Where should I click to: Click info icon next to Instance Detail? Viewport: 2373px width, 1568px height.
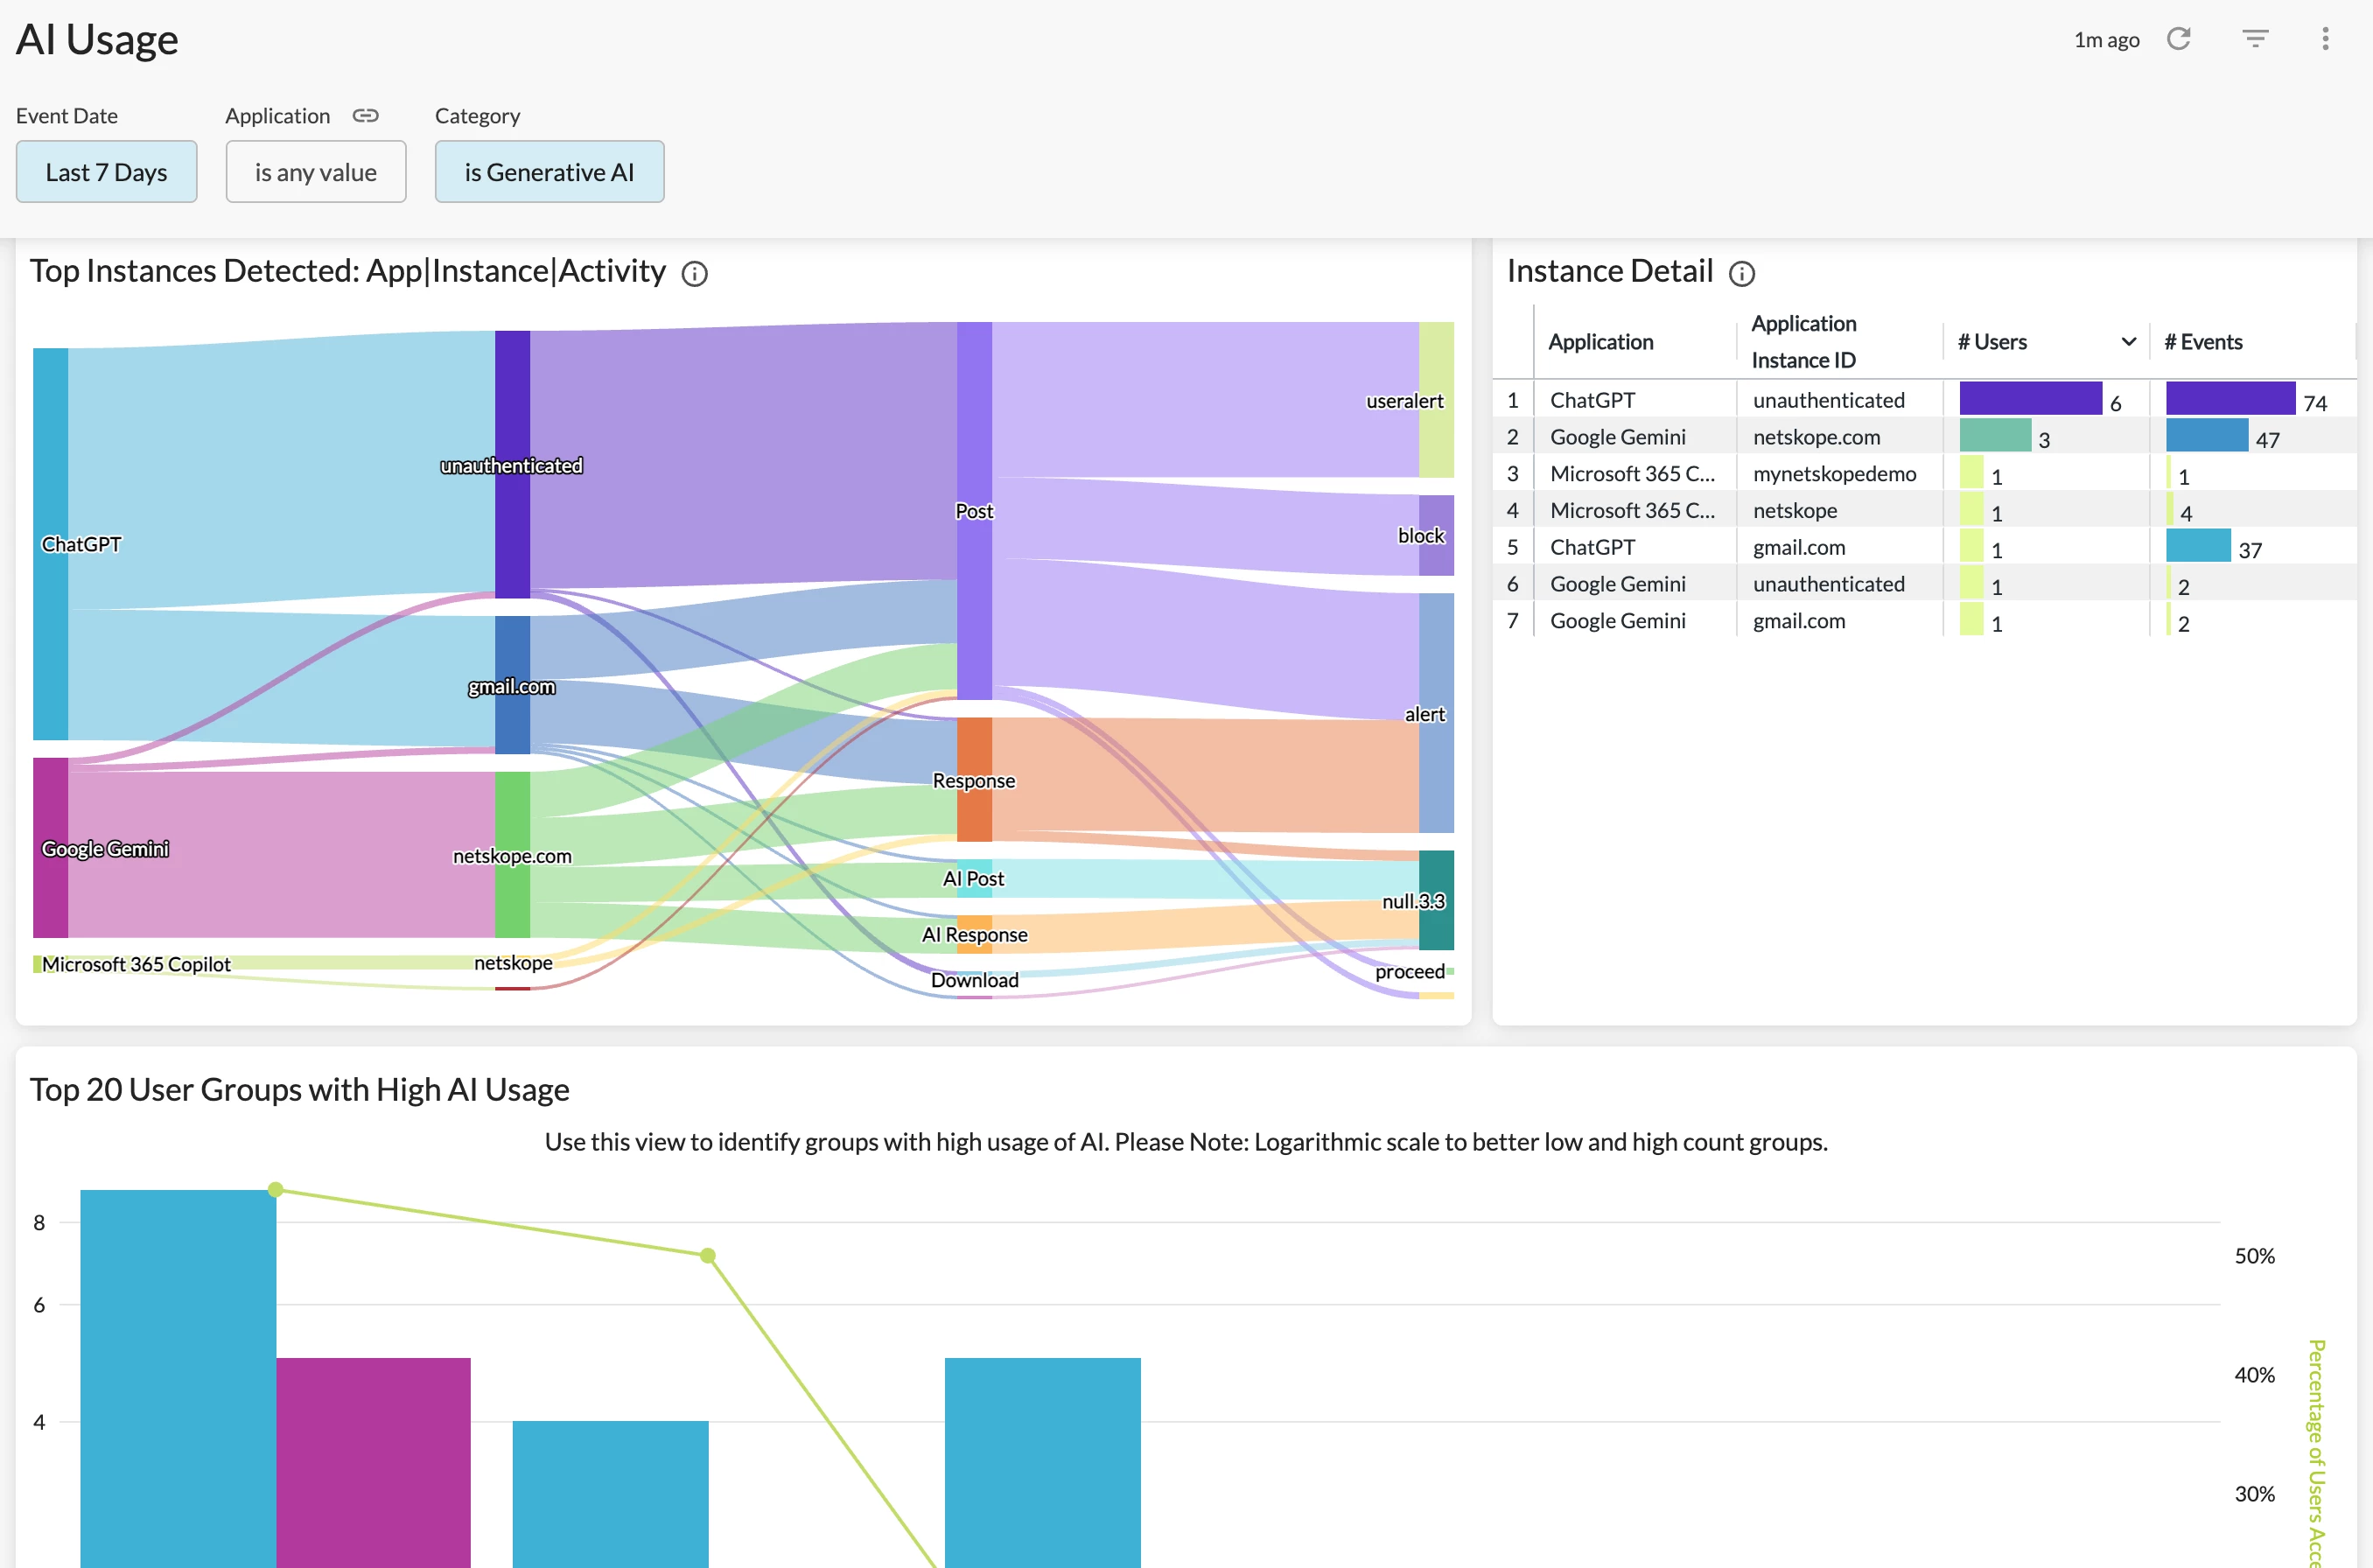tap(1741, 274)
